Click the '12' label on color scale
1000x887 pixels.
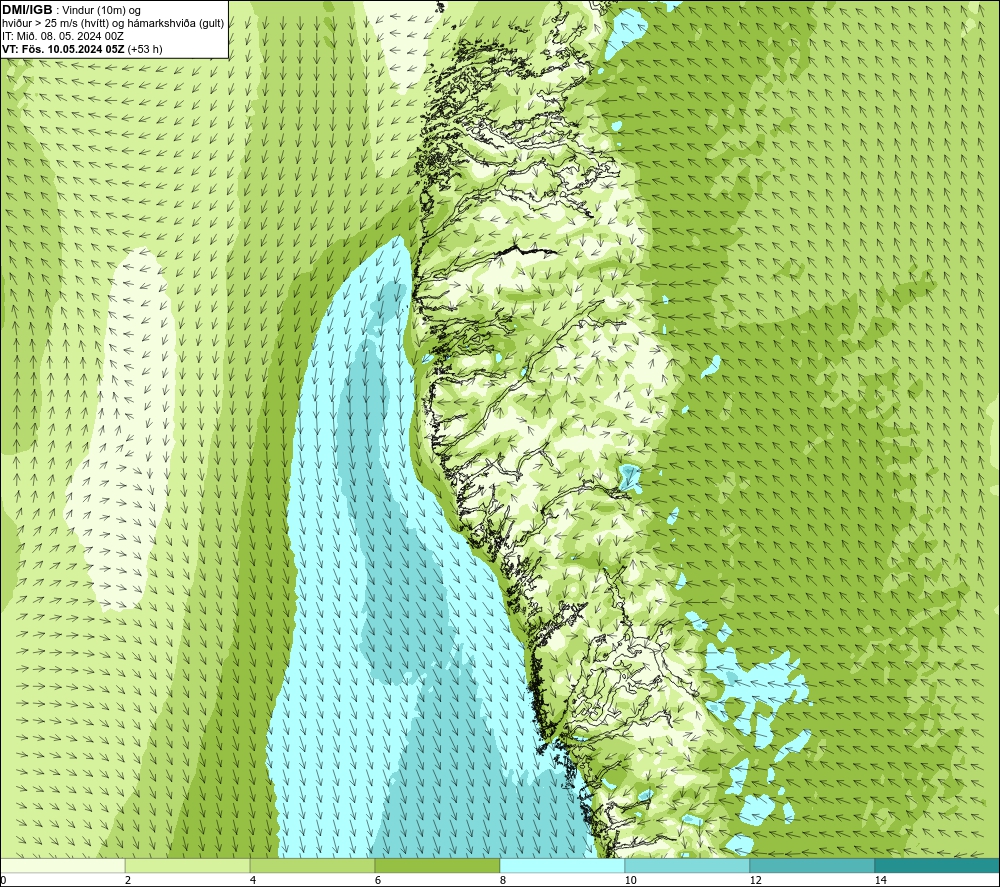756,880
